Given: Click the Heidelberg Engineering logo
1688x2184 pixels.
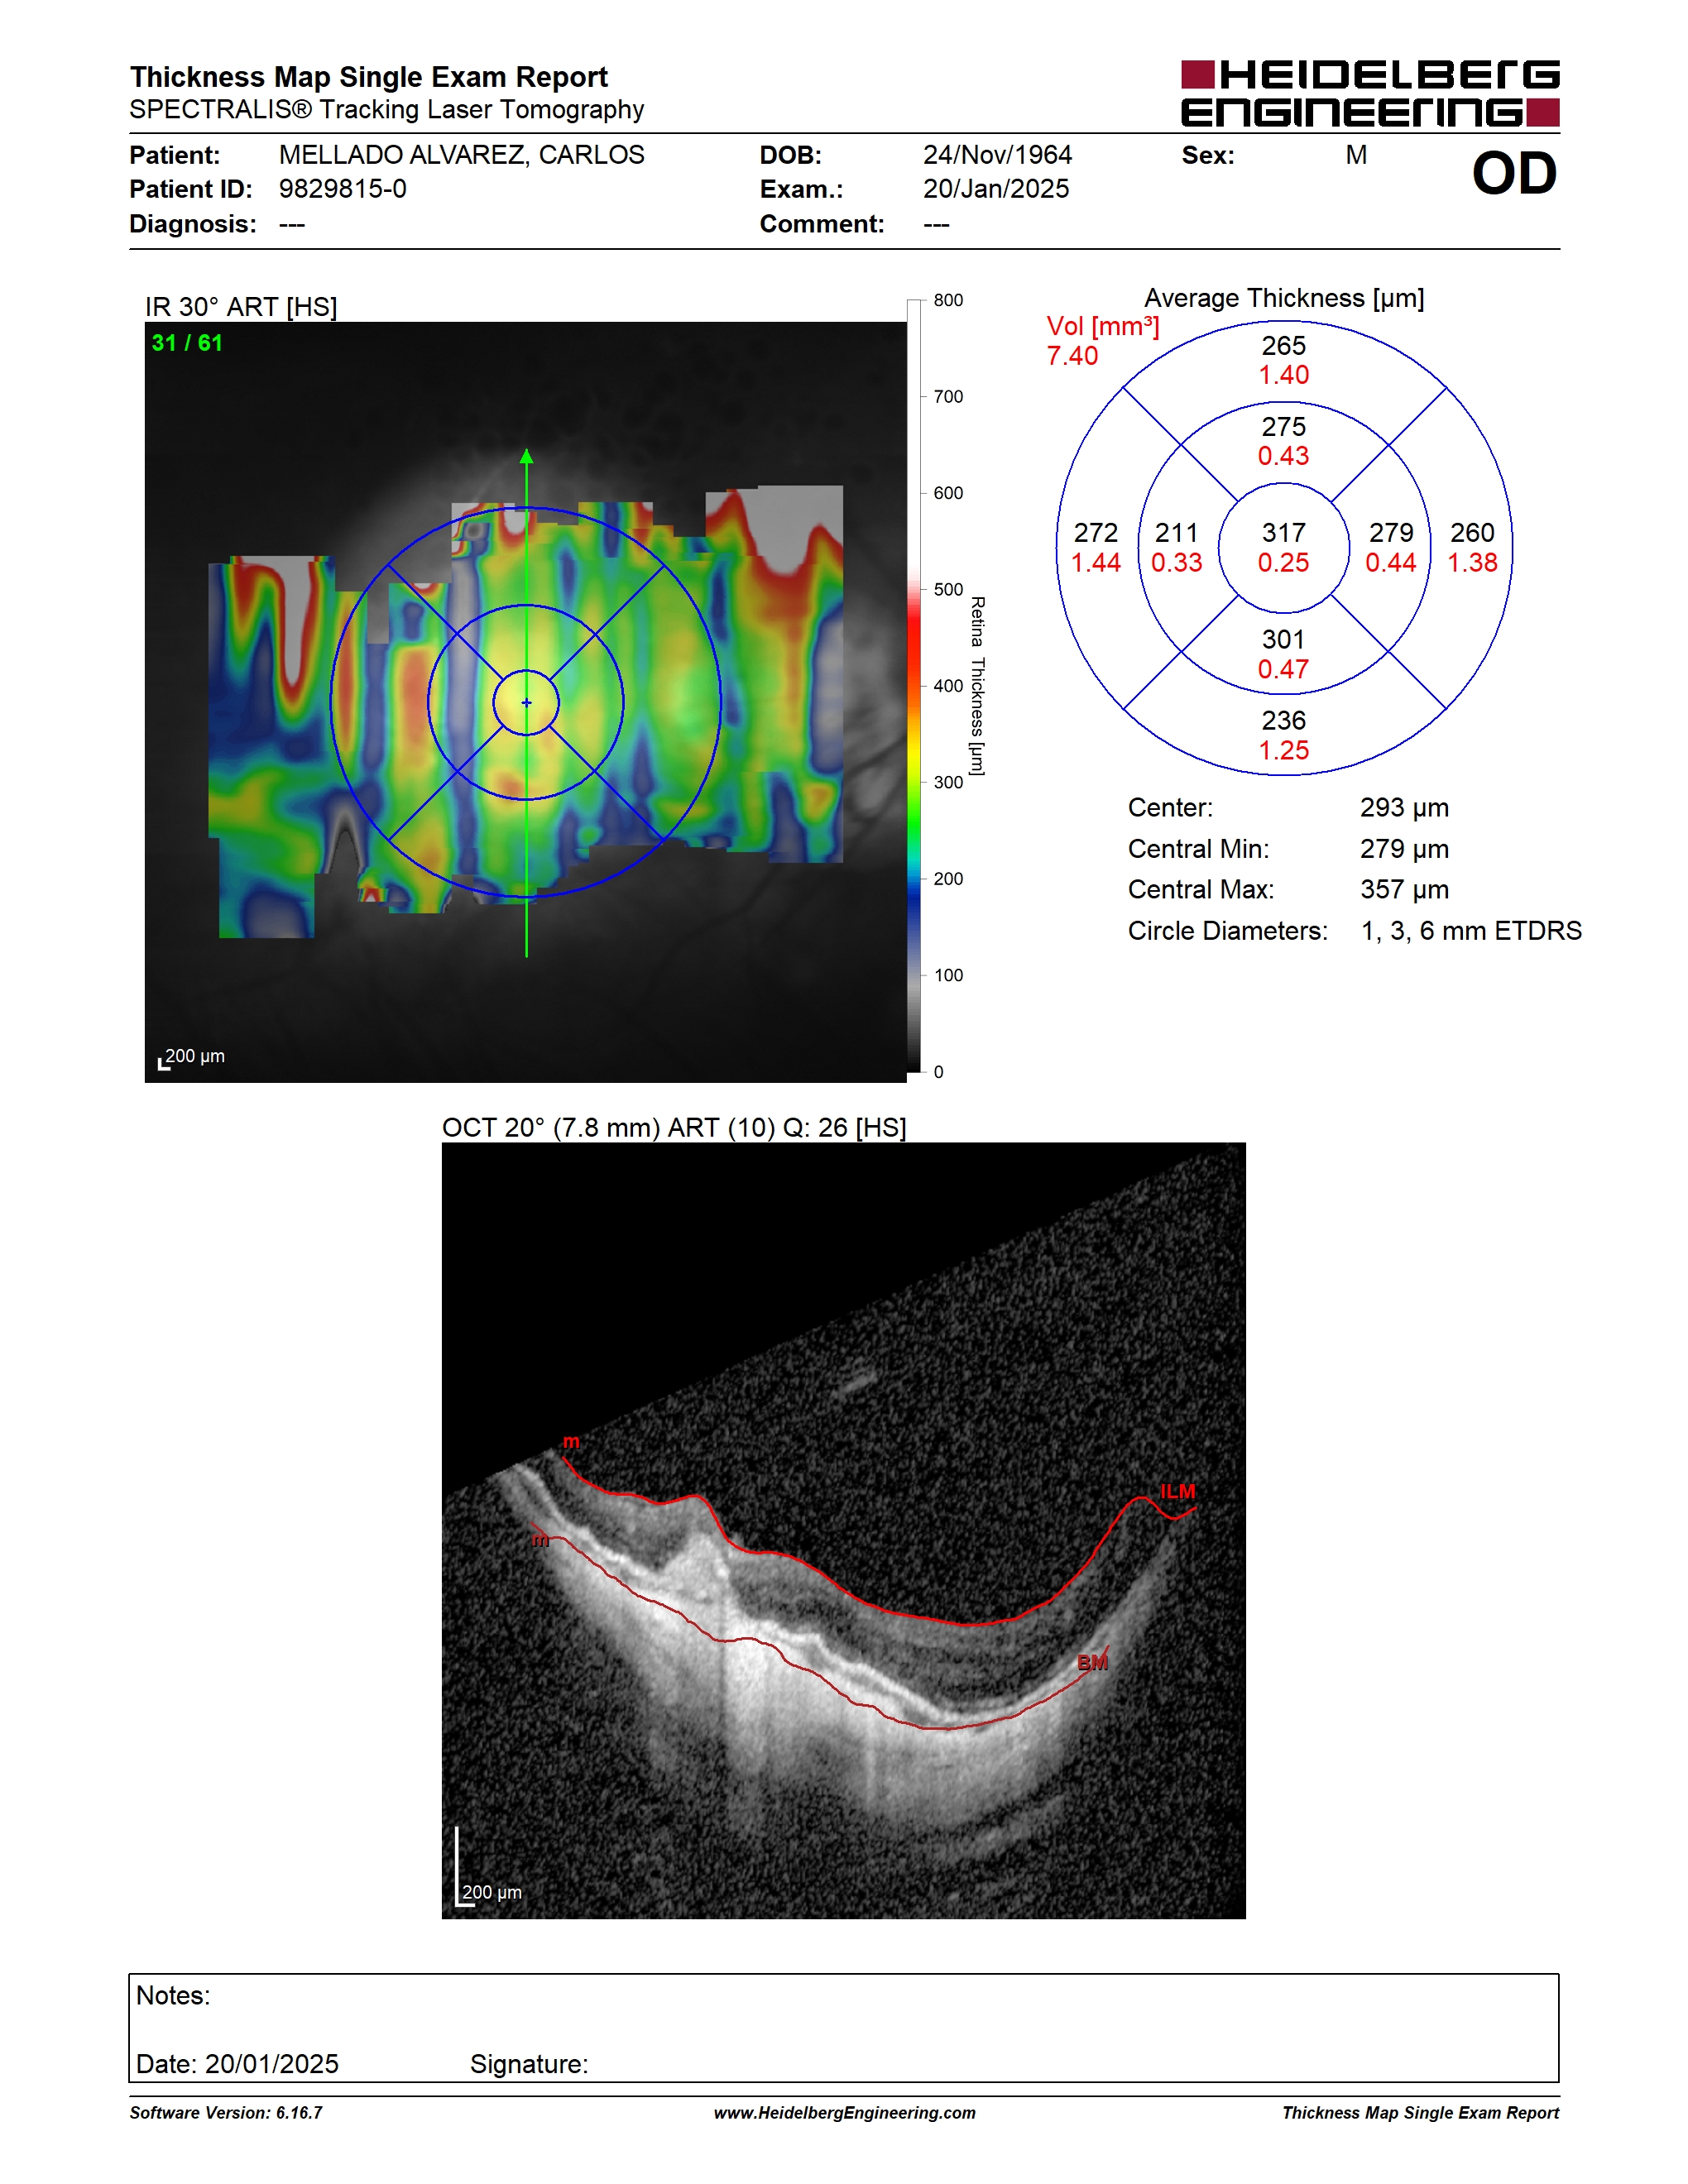Looking at the screenshot, I should click(1369, 93).
